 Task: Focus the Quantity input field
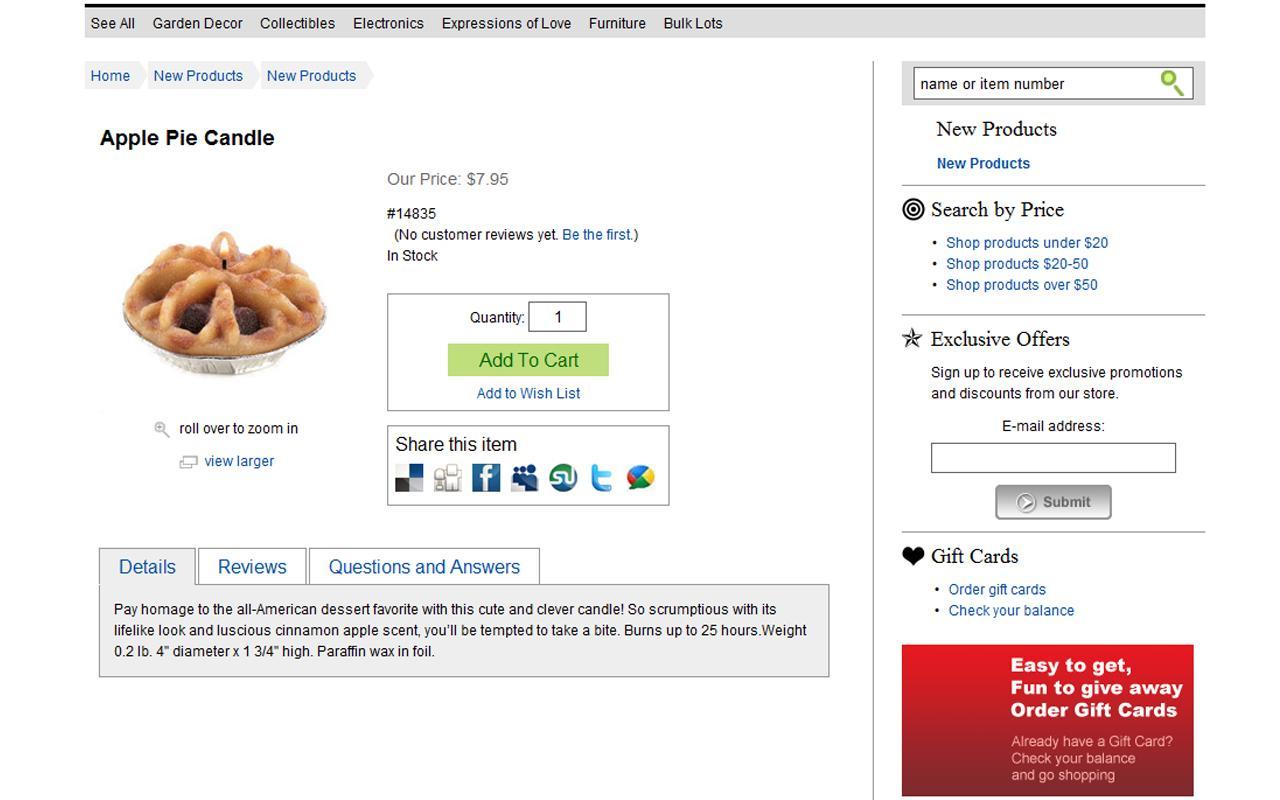point(557,317)
